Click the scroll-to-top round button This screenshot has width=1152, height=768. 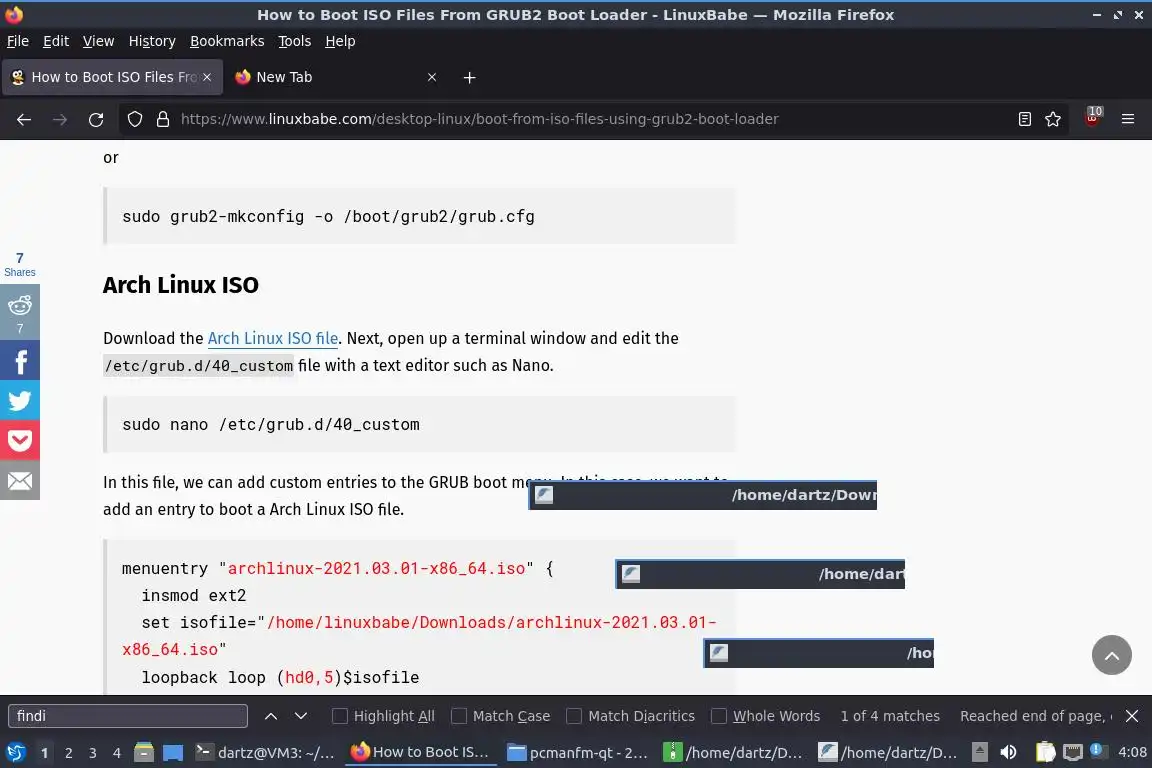pyautogui.click(x=1112, y=655)
